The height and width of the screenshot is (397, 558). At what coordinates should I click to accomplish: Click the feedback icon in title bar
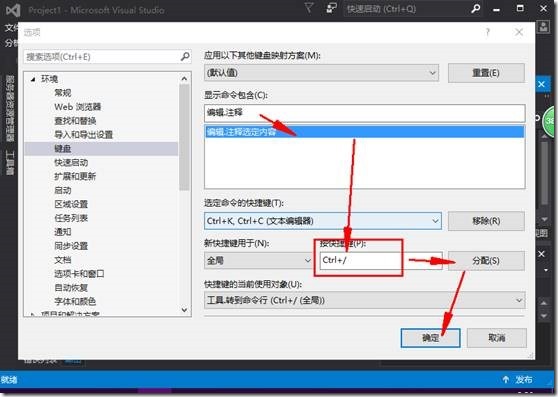(x=331, y=8)
